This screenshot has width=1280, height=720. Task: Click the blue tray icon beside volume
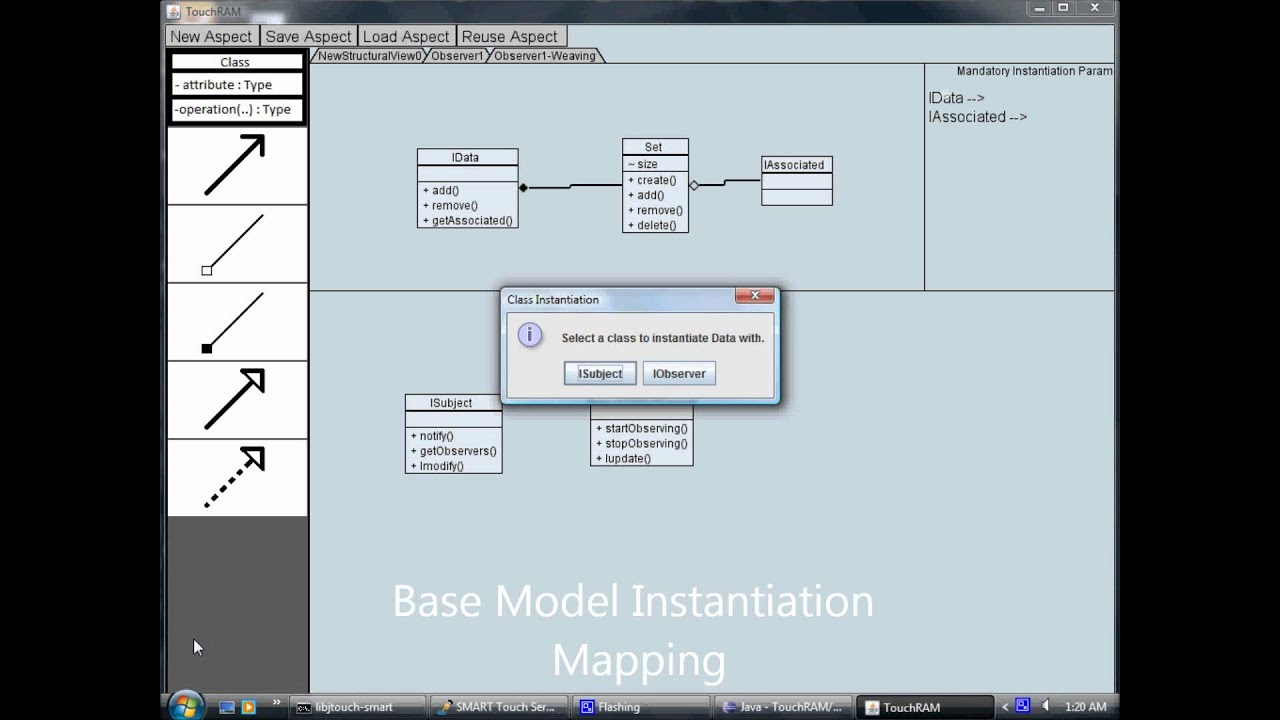point(1024,707)
